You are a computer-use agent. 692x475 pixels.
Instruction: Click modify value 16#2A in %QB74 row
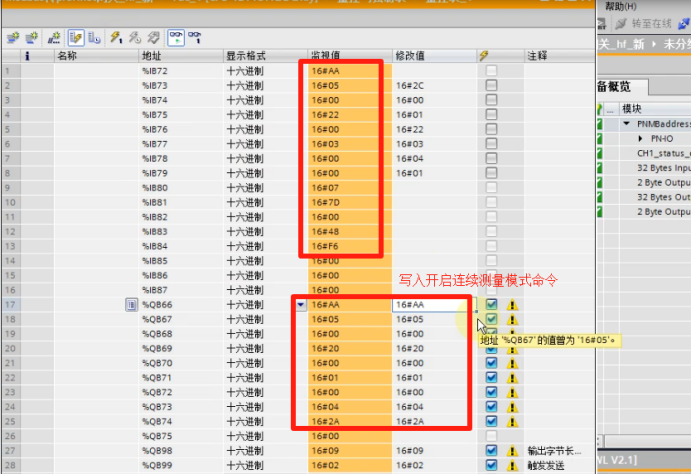click(x=410, y=422)
